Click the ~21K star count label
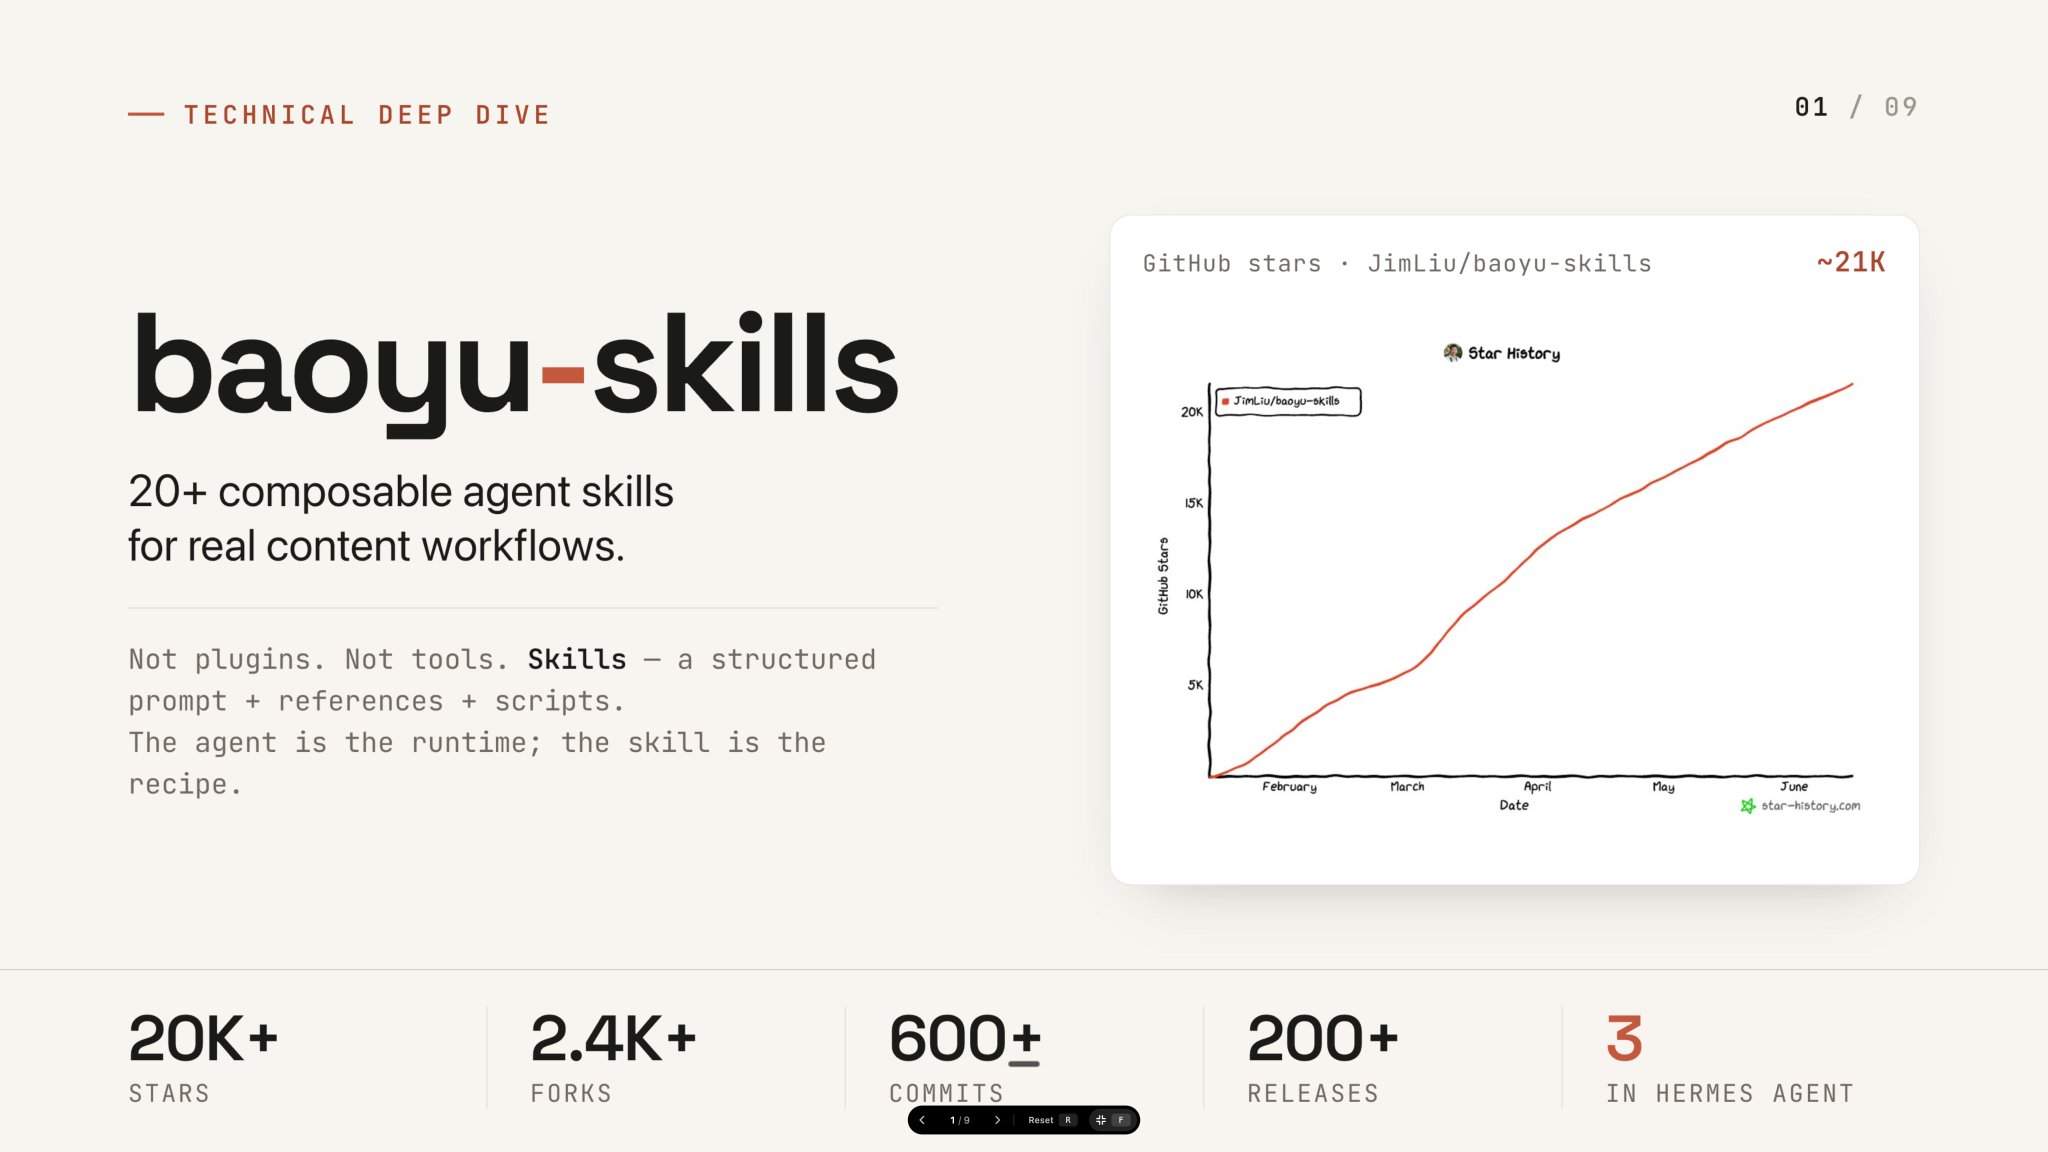 pos(1851,262)
